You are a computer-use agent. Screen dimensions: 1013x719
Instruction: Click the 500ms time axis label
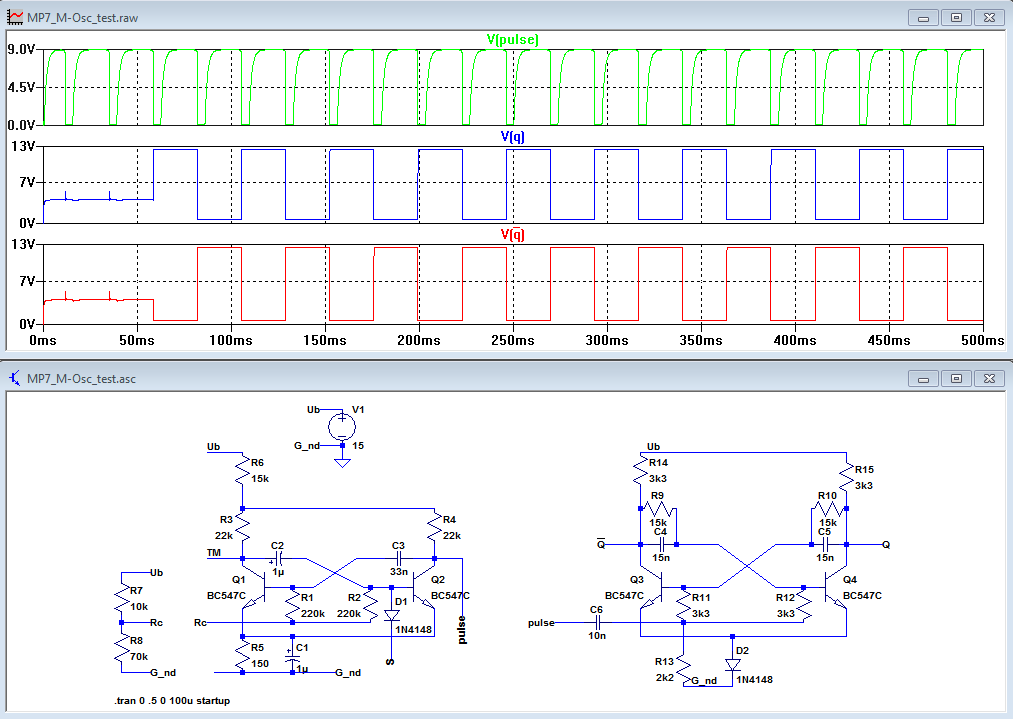click(x=983, y=340)
